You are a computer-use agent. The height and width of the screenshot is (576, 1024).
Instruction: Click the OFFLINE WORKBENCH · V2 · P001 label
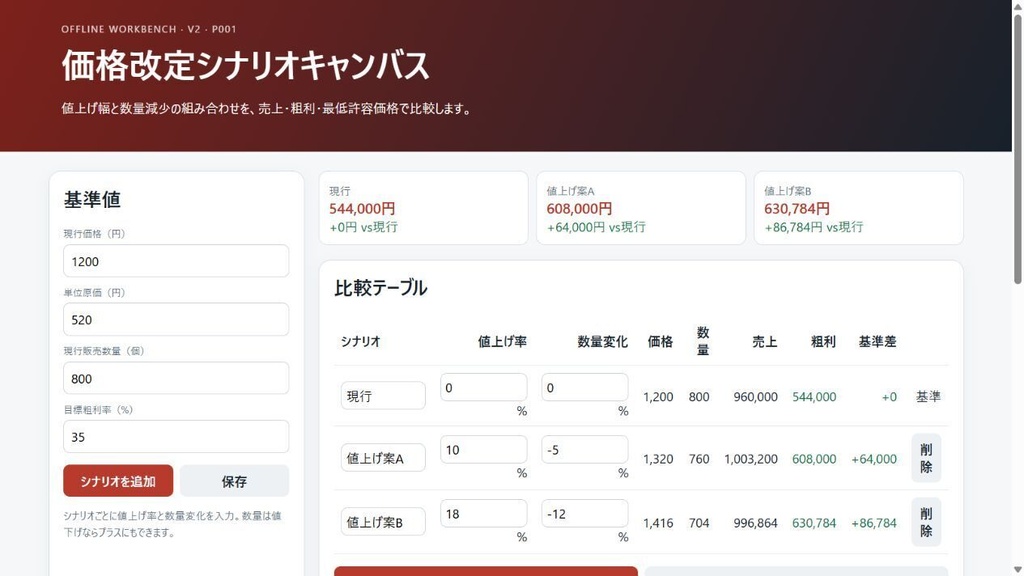click(149, 29)
